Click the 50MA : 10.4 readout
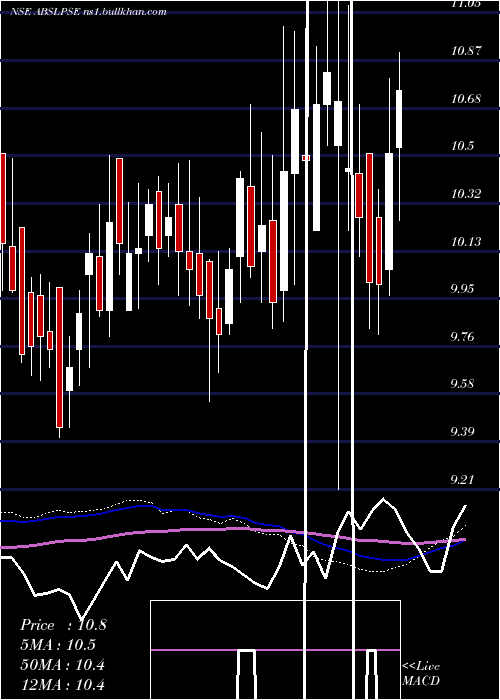The height and width of the screenshot is (700, 500). [62, 665]
